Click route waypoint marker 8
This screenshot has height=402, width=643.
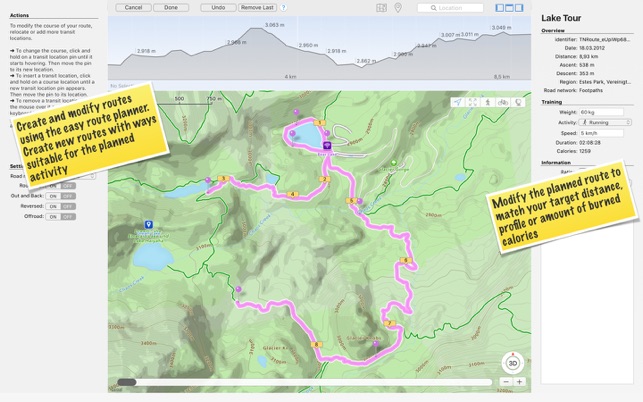click(x=316, y=345)
